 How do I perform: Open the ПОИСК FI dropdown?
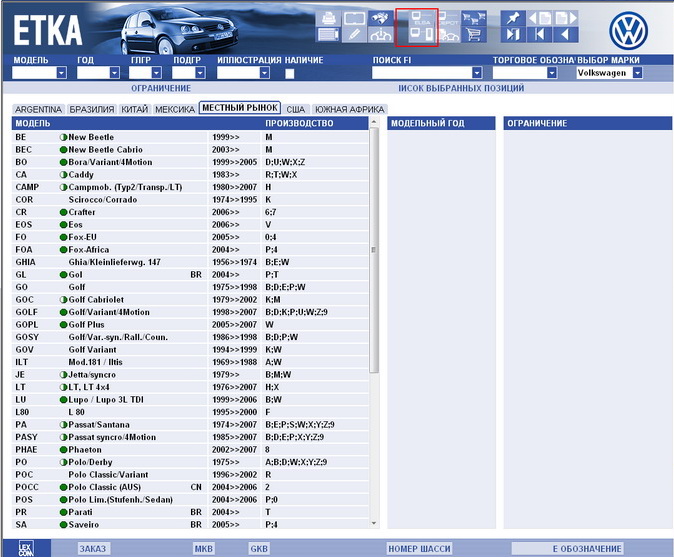point(477,73)
